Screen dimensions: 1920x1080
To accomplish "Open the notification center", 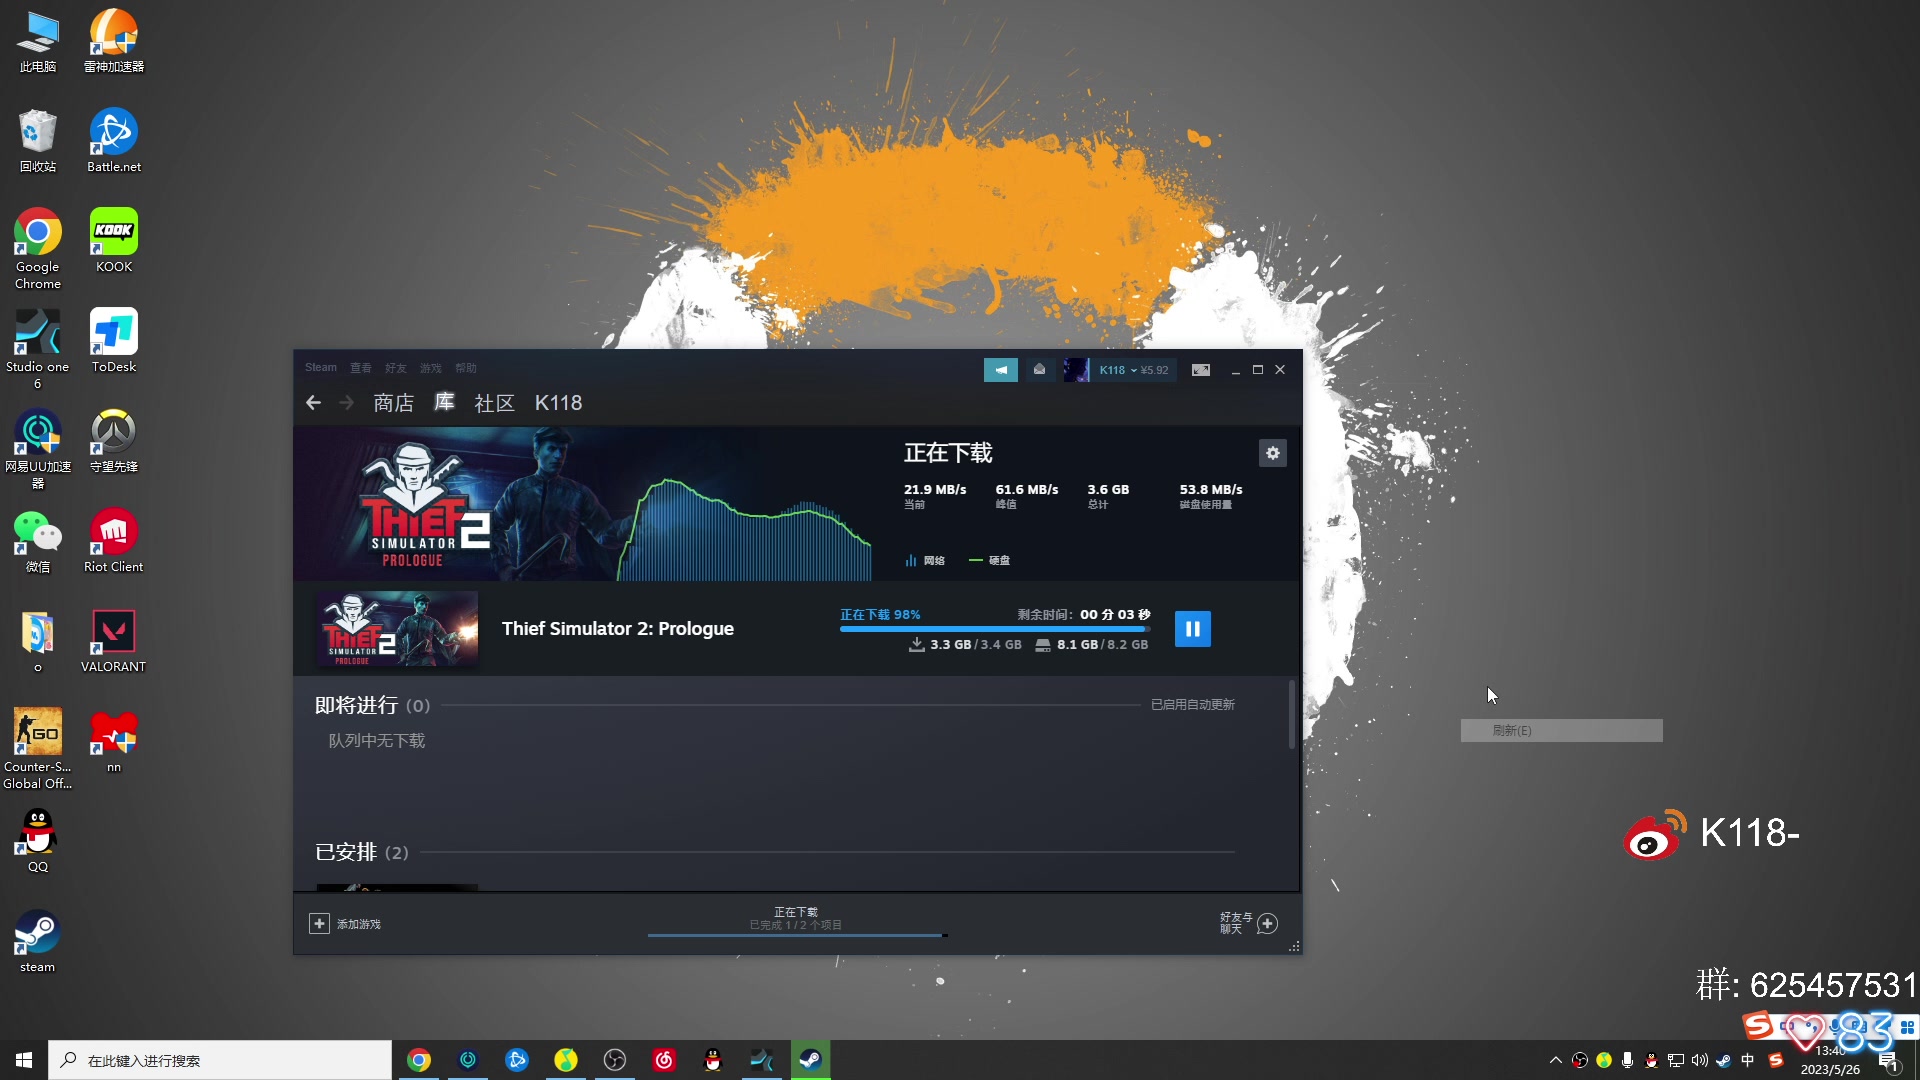I will (x=1888, y=1060).
